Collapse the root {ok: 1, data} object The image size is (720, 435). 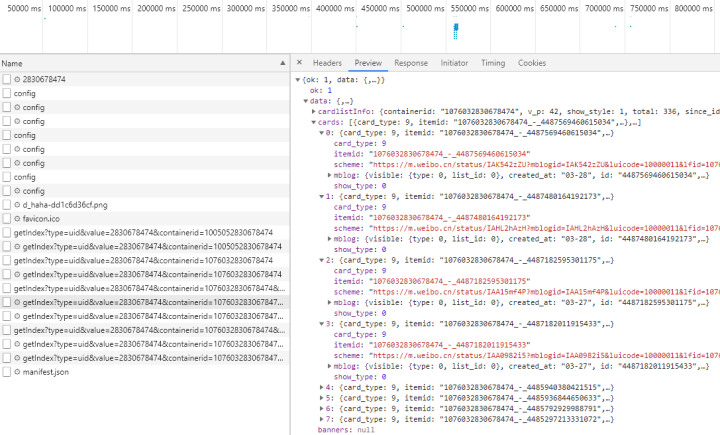298,80
